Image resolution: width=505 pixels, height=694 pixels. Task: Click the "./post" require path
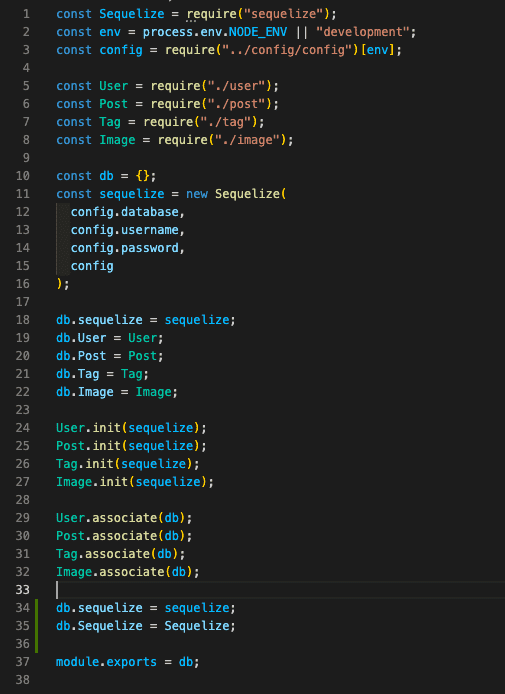[x=236, y=104]
